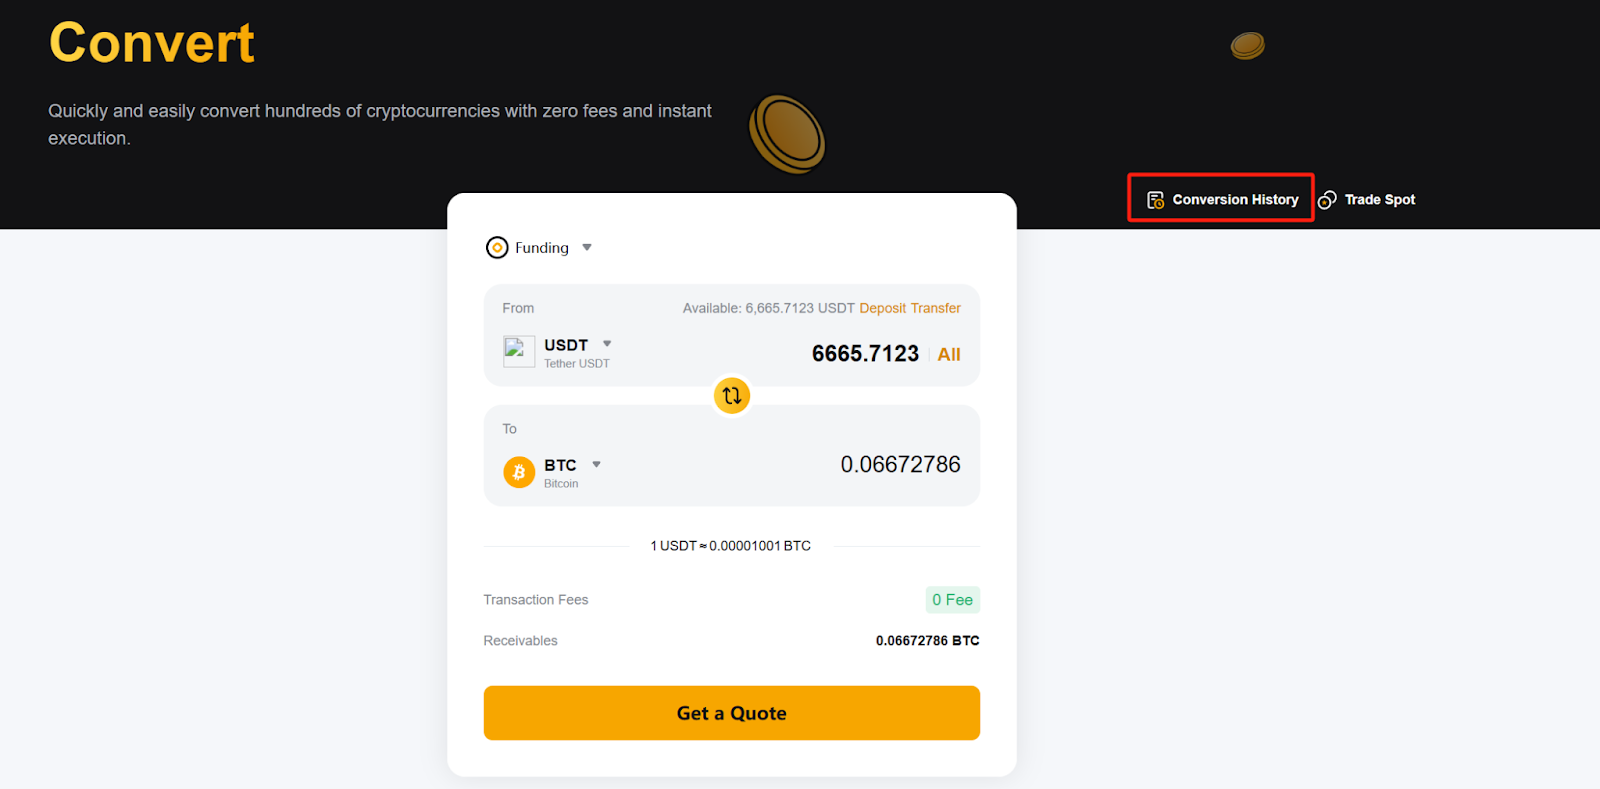
Task: Click the Deposit link
Action: (882, 308)
